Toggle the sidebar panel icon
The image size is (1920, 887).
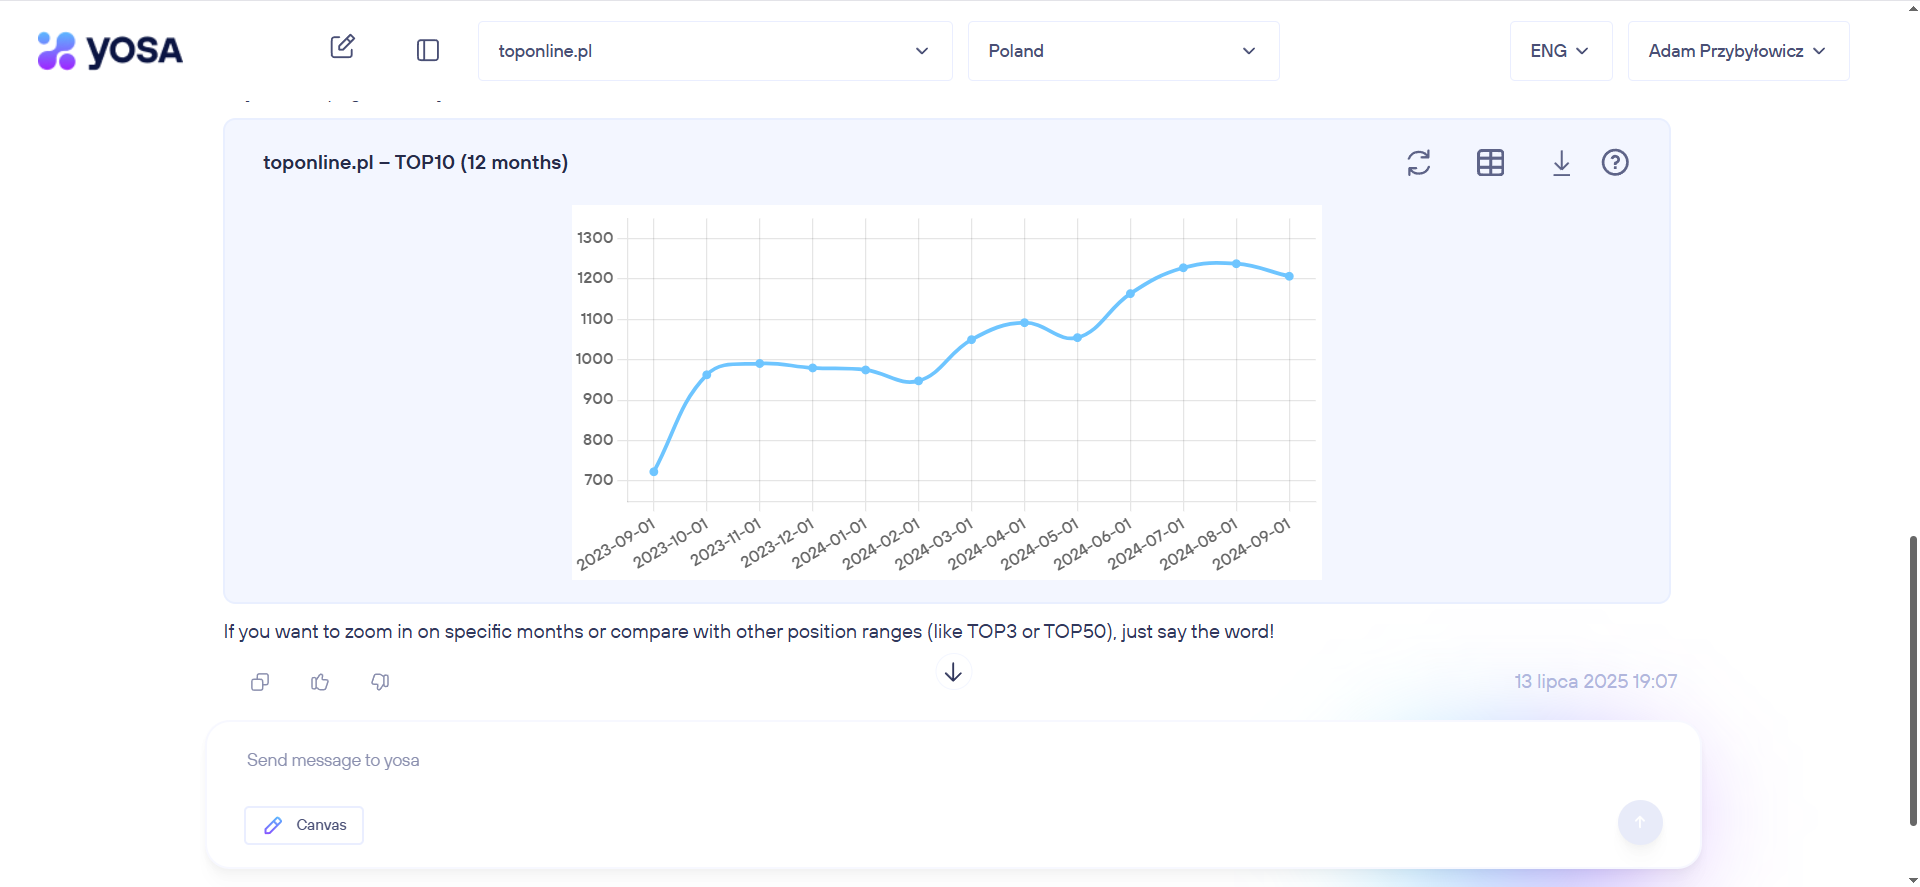point(428,50)
